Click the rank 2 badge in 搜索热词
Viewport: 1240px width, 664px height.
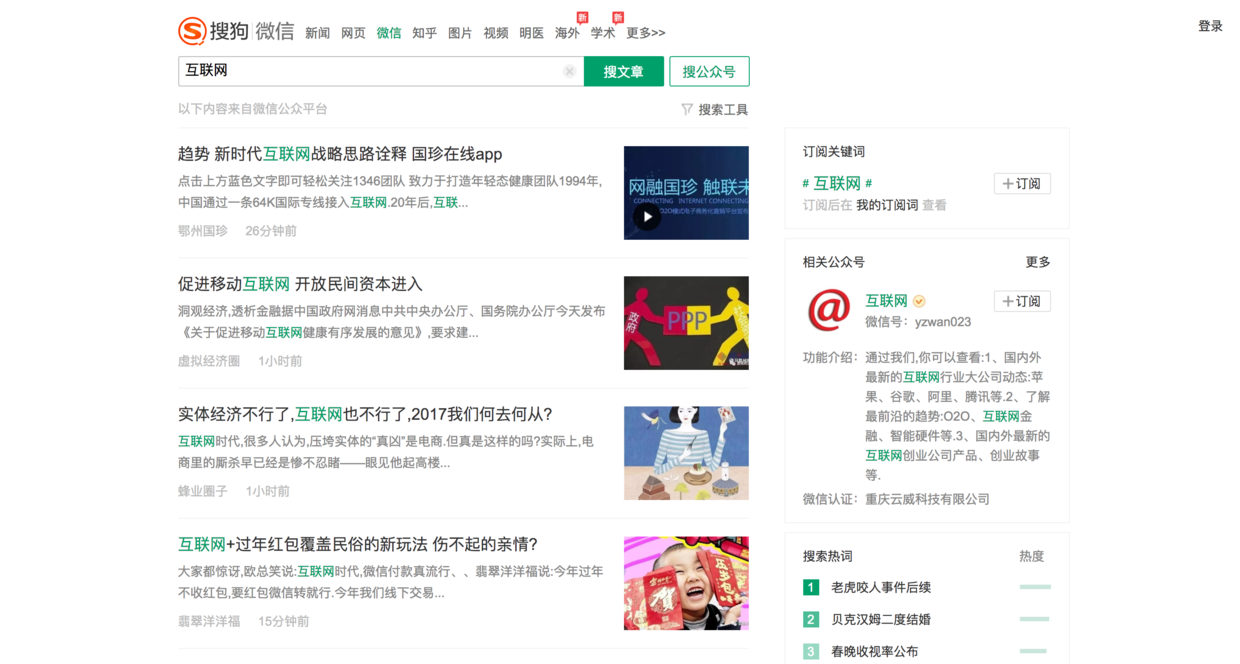(811, 619)
